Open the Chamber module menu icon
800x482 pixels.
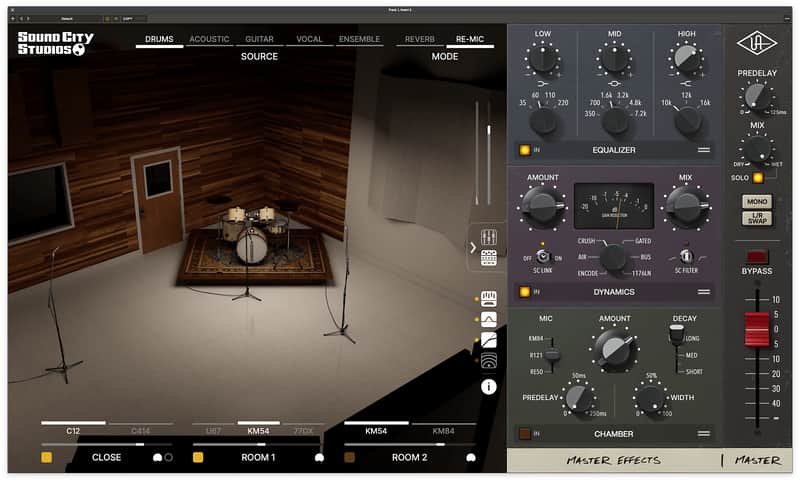pos(704,434)
